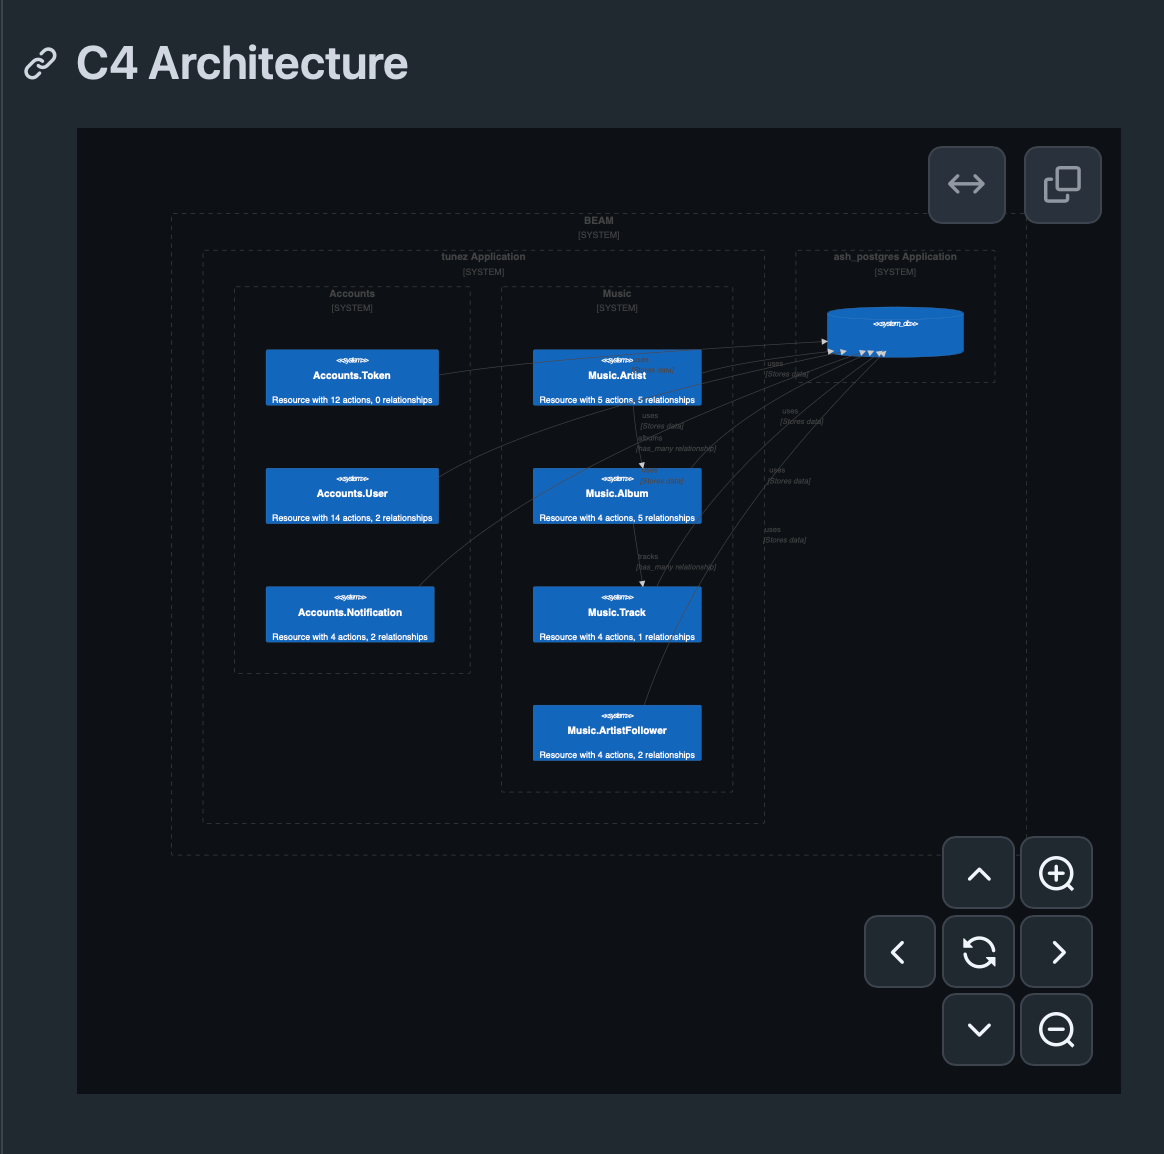1164x1154 pixels.
Task: Pan the diagram left
Action: 899,952
